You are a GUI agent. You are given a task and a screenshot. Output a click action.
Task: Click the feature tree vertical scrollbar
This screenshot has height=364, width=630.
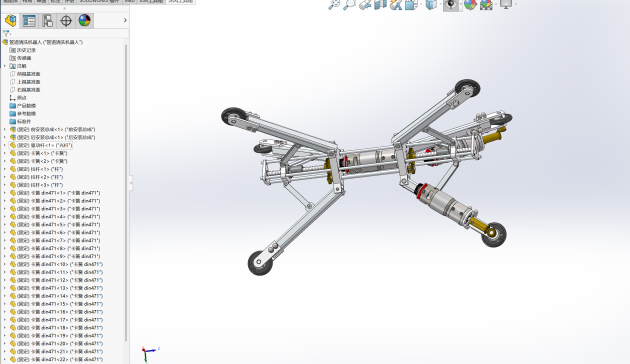pyautogui.click(x=126, y=193)
